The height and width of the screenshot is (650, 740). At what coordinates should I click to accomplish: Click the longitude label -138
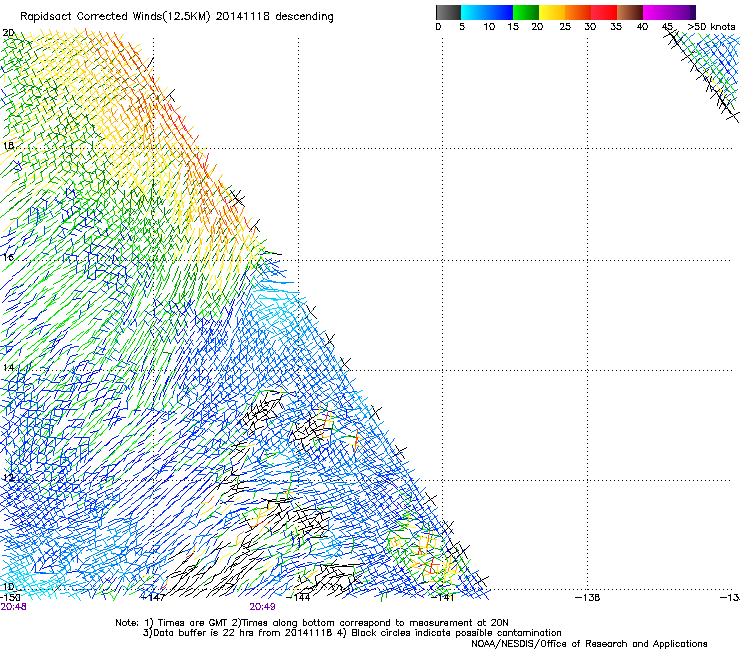pos(588,598)
